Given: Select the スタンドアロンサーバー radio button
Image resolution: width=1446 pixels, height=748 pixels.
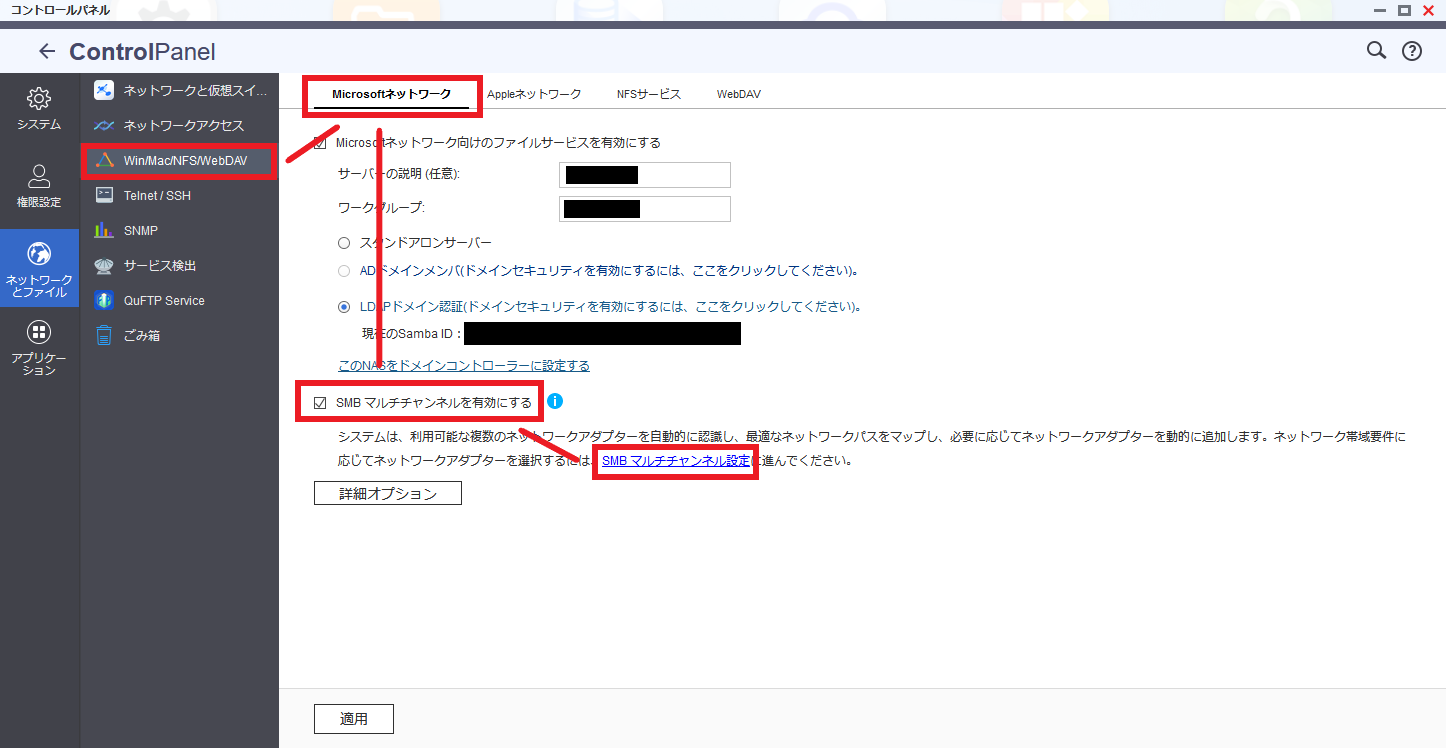Looking at the screenshot, I should 344,243.
